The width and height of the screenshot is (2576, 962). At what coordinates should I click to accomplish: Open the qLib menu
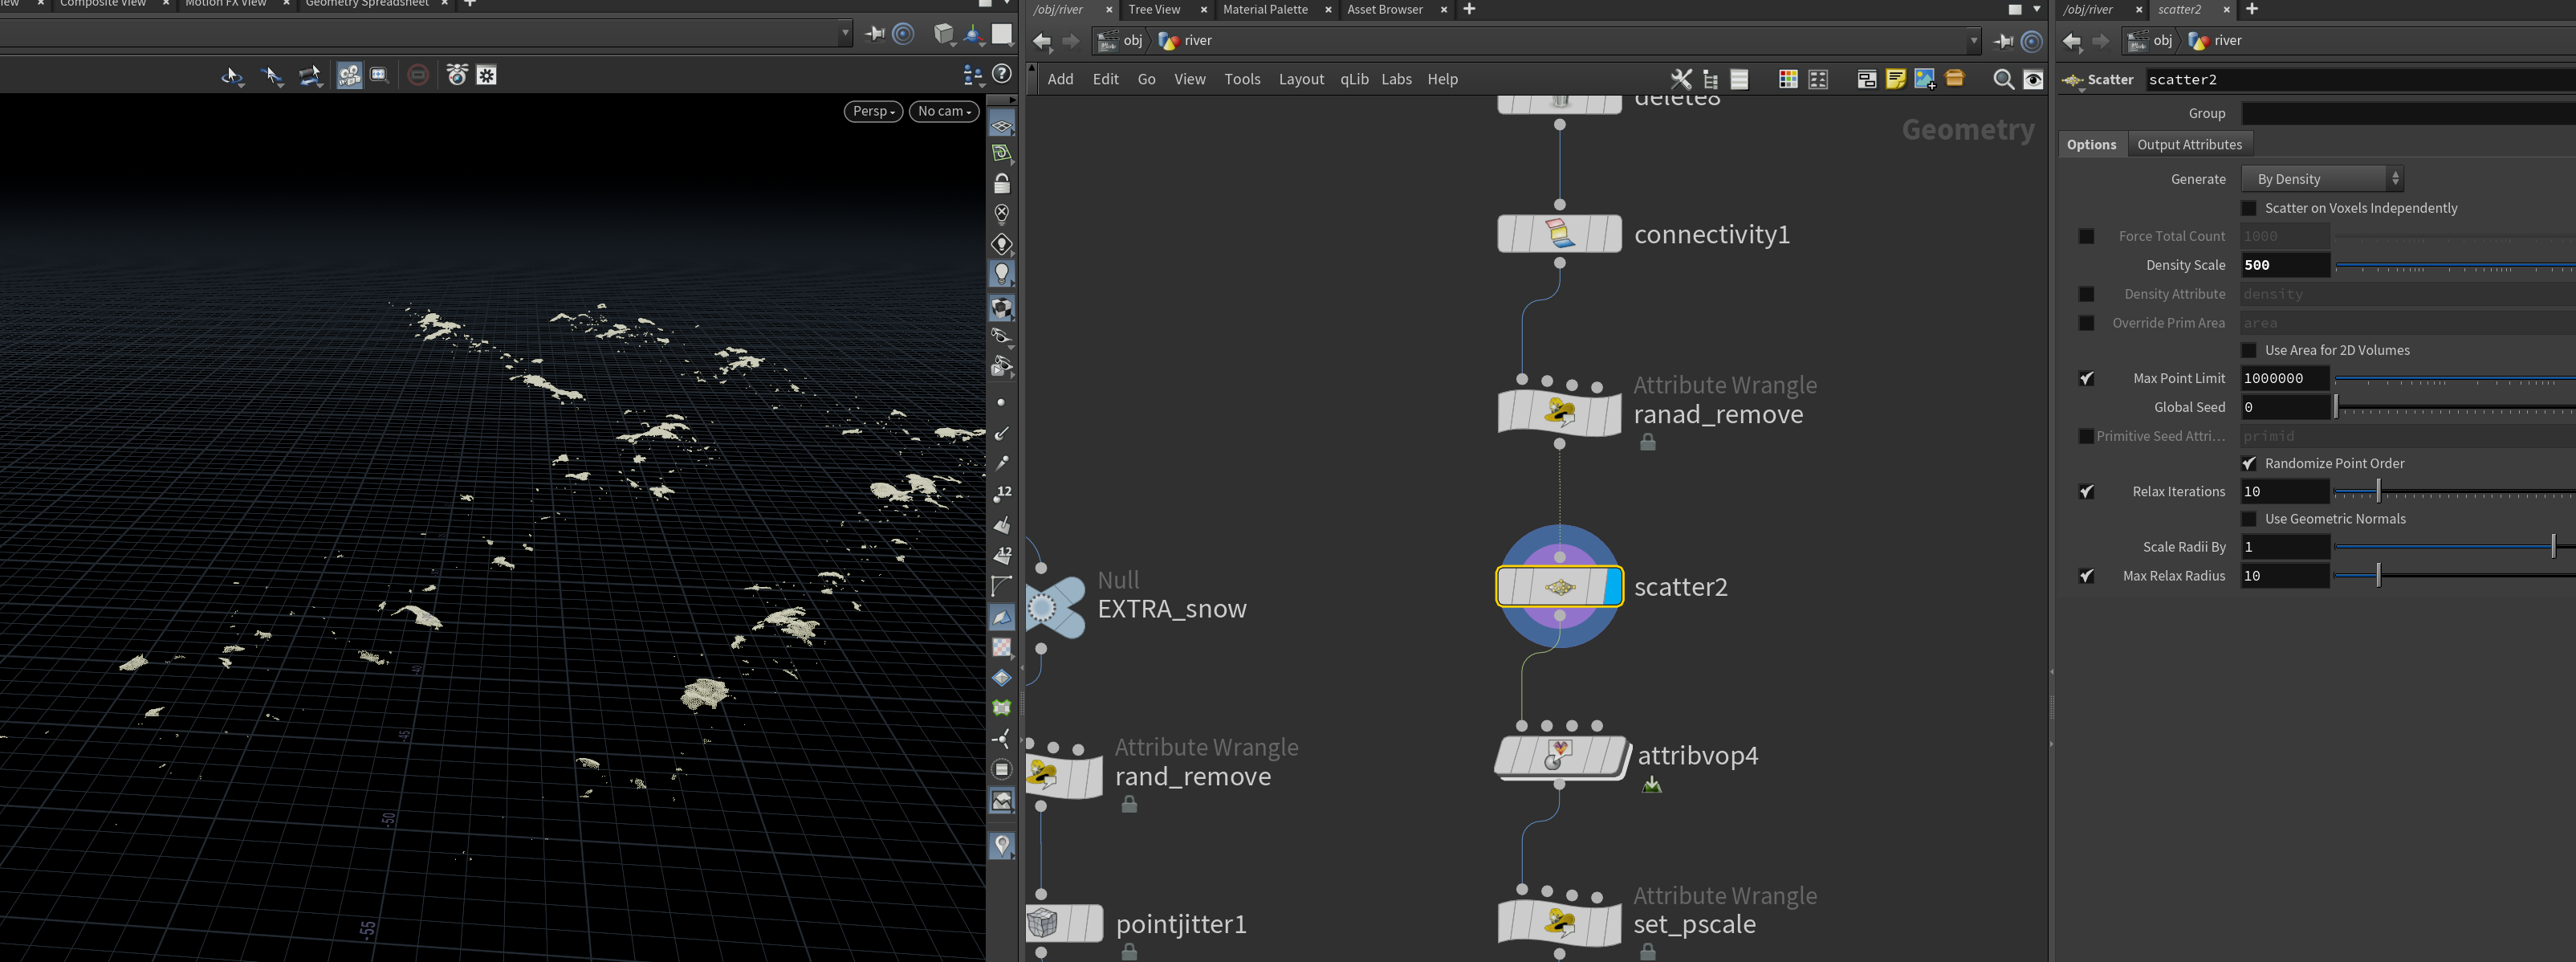tap(1354, 79)
